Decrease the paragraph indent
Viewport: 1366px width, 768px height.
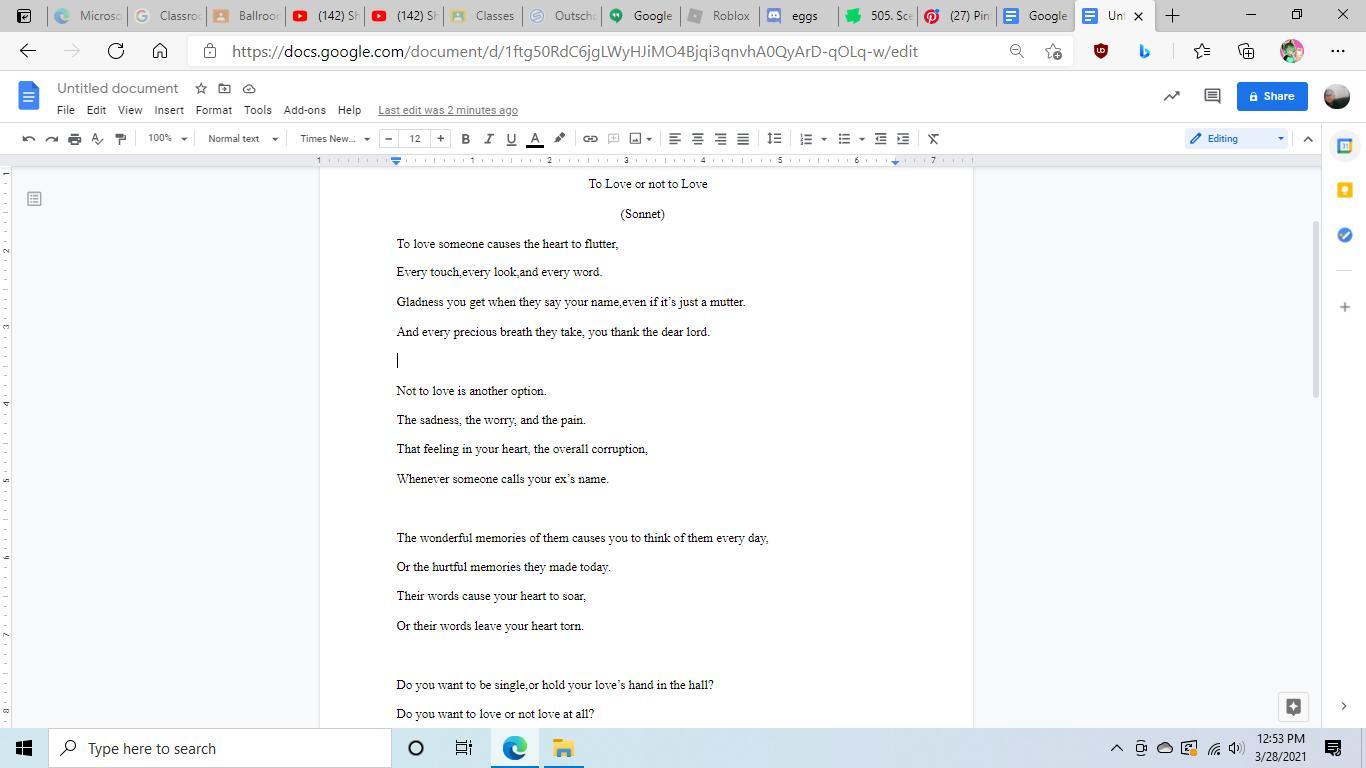881,139
